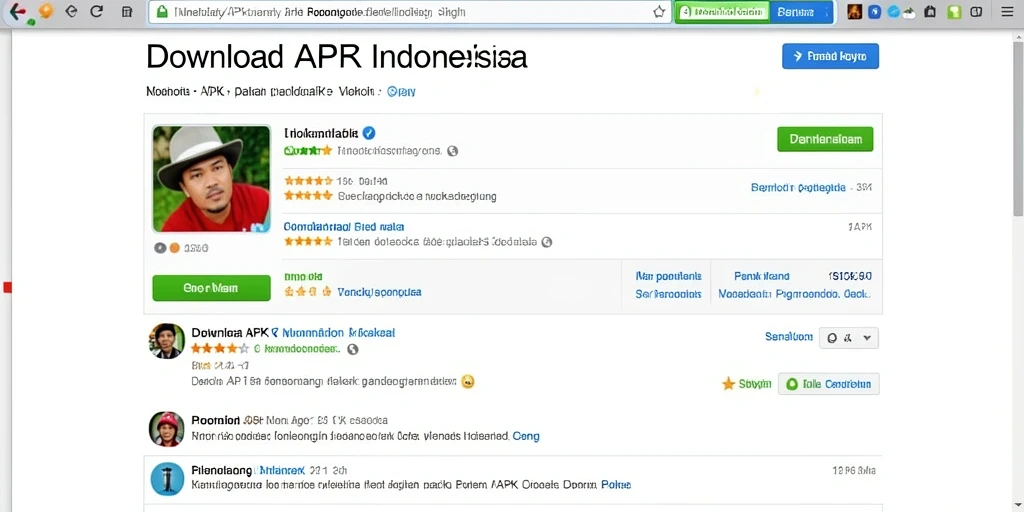
Task: Click the cloud extension icon in the toolbar
Action: [x=911, y=12]
